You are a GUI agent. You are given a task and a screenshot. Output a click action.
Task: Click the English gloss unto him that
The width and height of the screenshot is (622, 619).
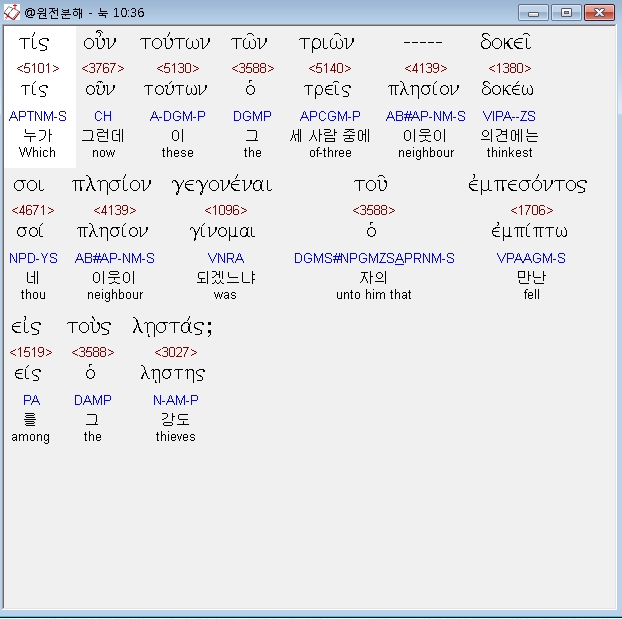374,294
